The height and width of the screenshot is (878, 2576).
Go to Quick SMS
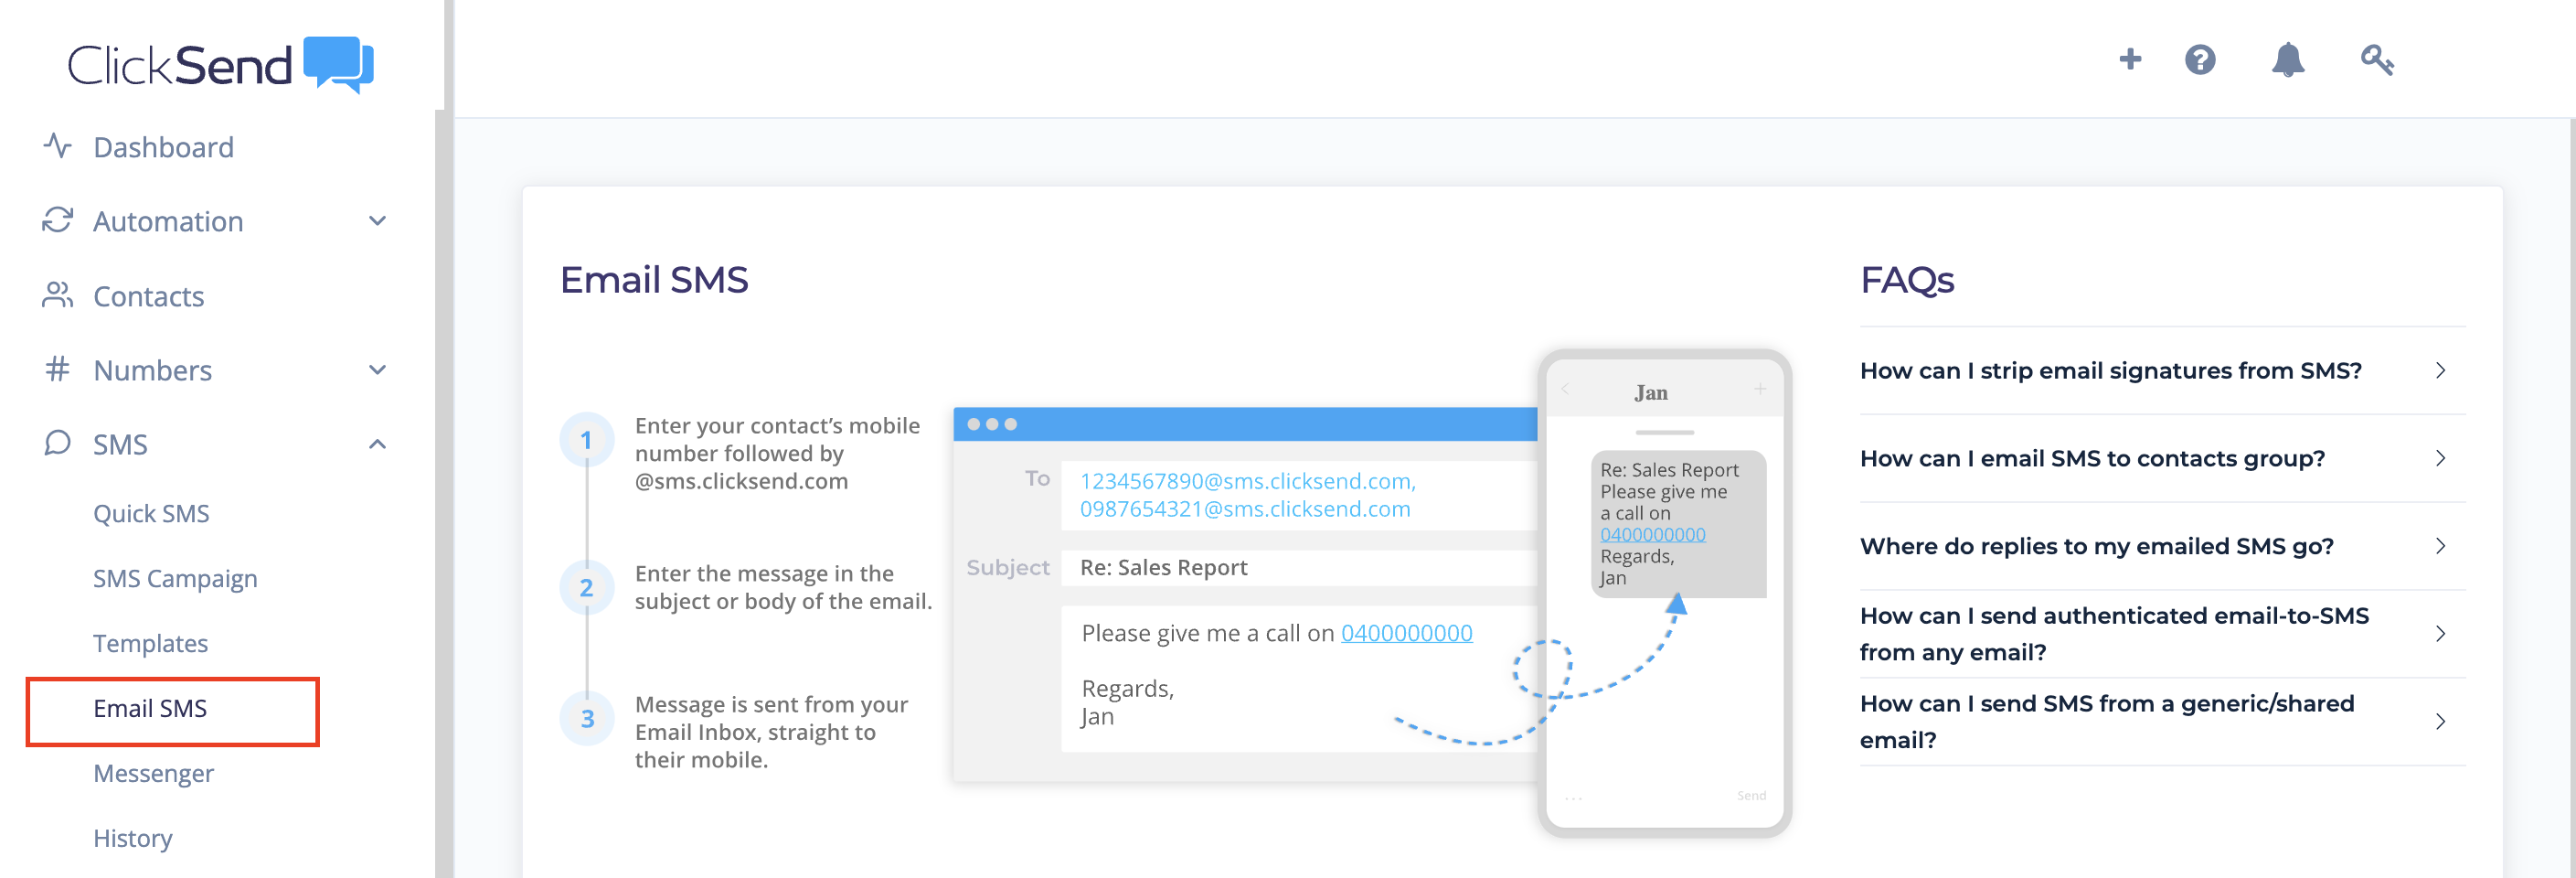[151, 514]
